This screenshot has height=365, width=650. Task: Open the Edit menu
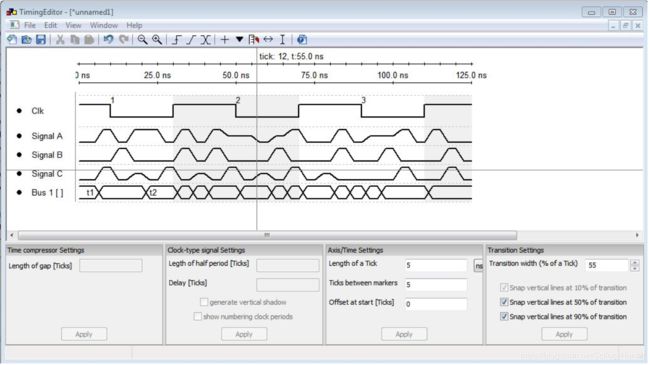tap(50, 25)
